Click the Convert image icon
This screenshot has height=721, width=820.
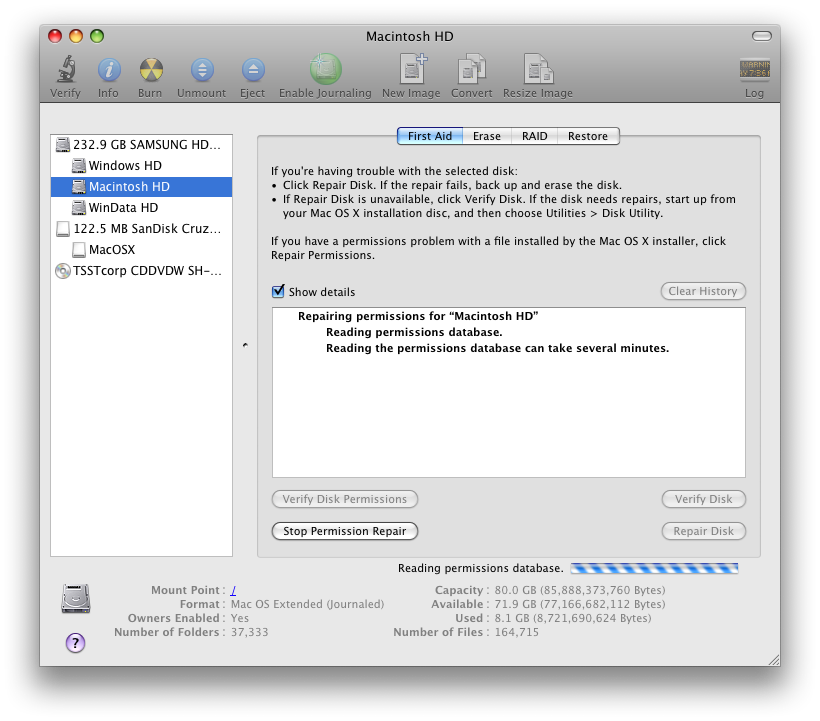tap(471, 70)
